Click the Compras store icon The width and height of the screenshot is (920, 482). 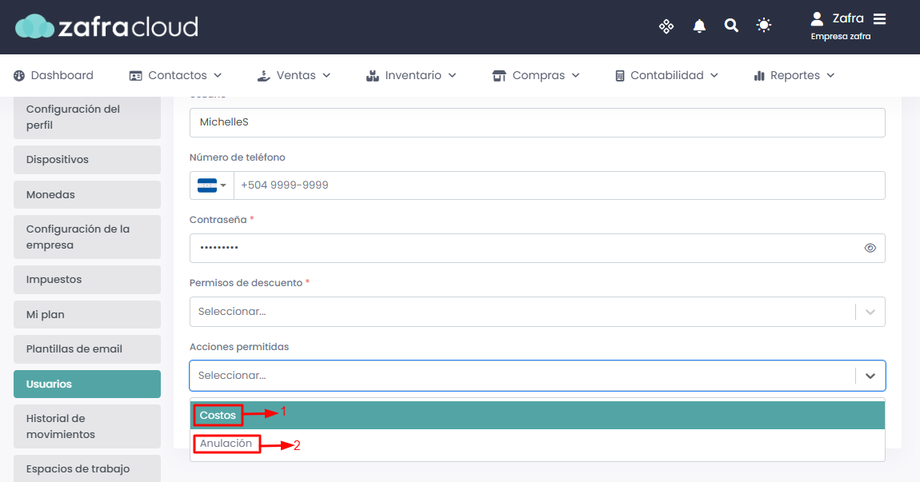pos(499,76)
